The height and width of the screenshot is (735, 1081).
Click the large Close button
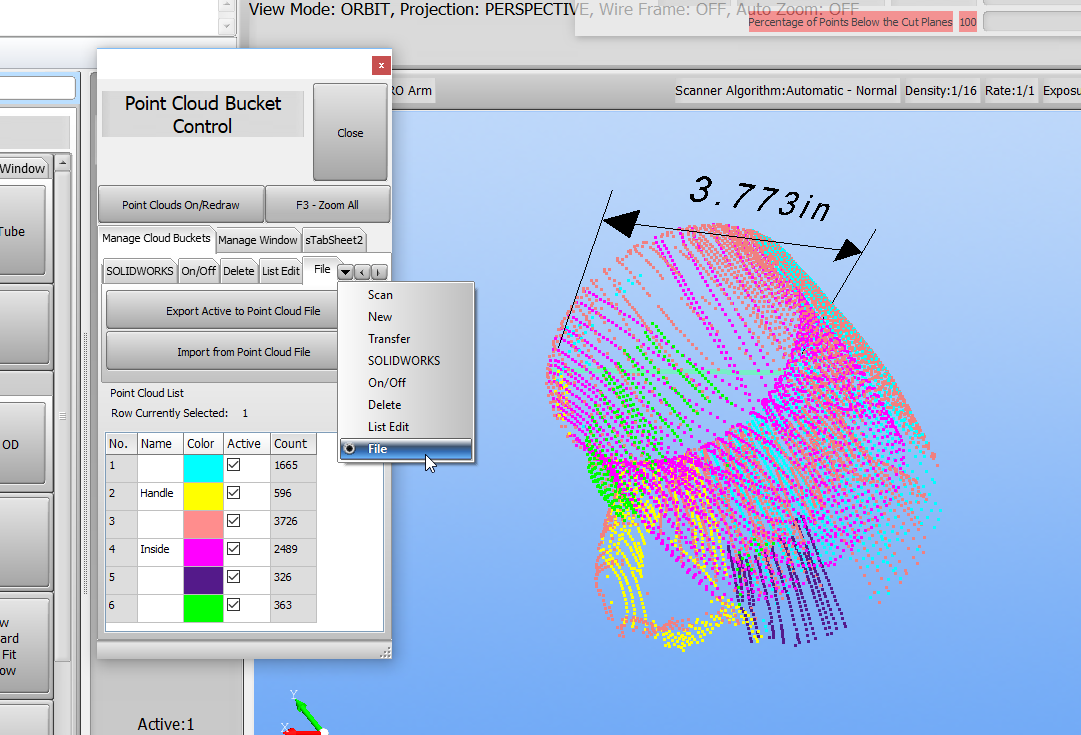[x=350, y=132]
